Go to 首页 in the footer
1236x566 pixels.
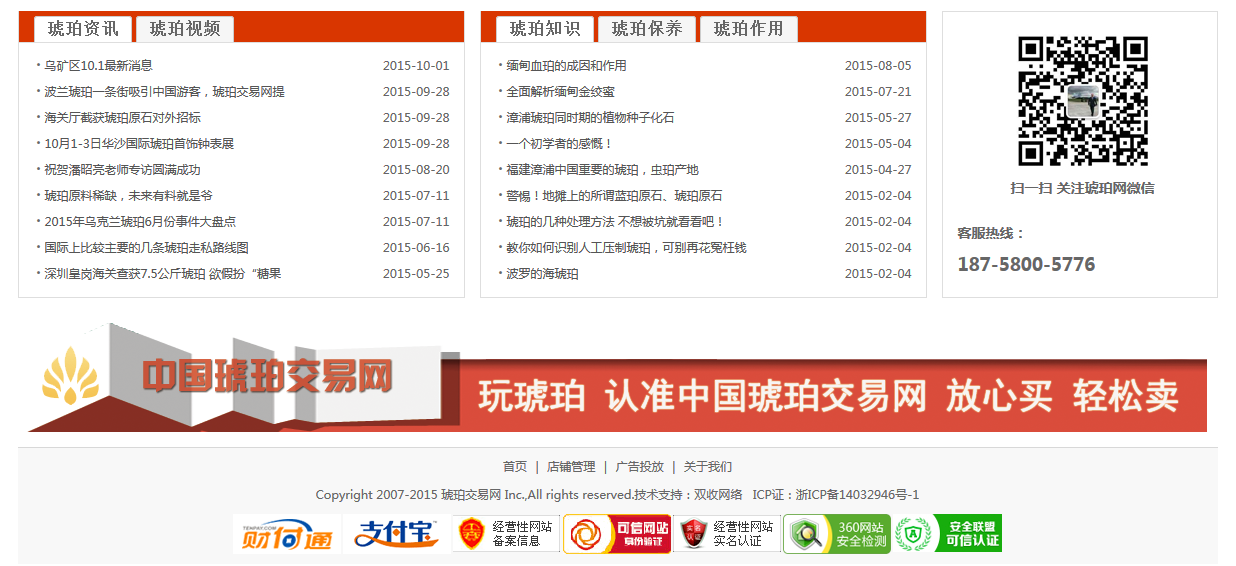coord(515,467)
